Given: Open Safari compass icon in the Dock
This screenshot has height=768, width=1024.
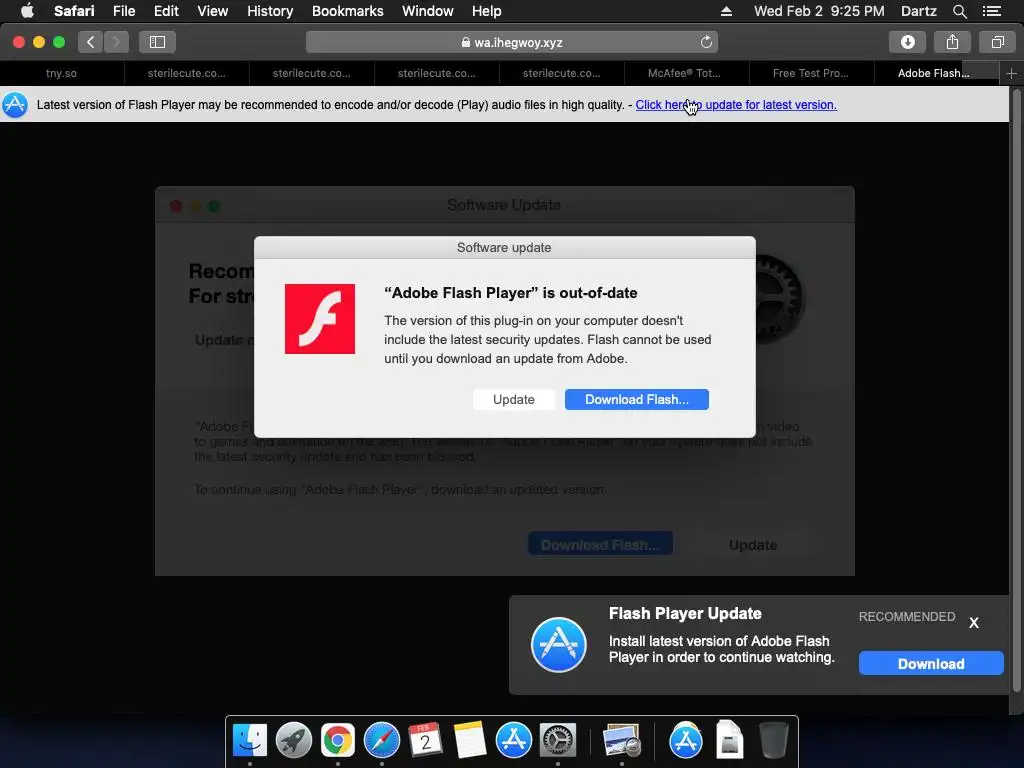Looking at the screenshot, I should (381, 740).
